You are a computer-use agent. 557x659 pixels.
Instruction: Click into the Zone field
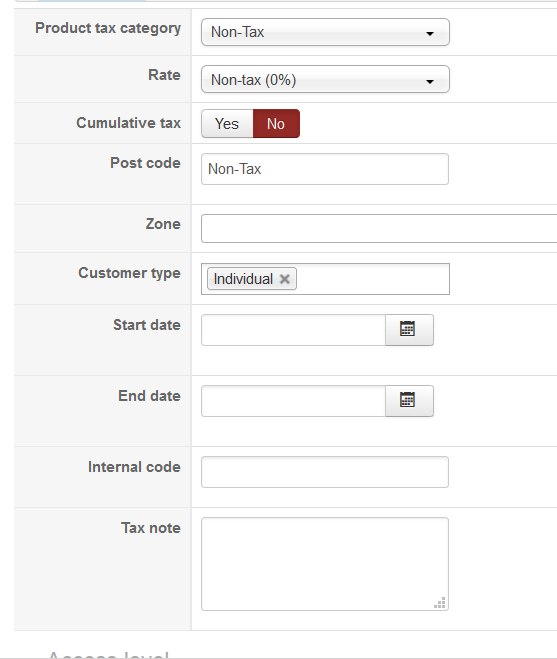pos(379,228)
